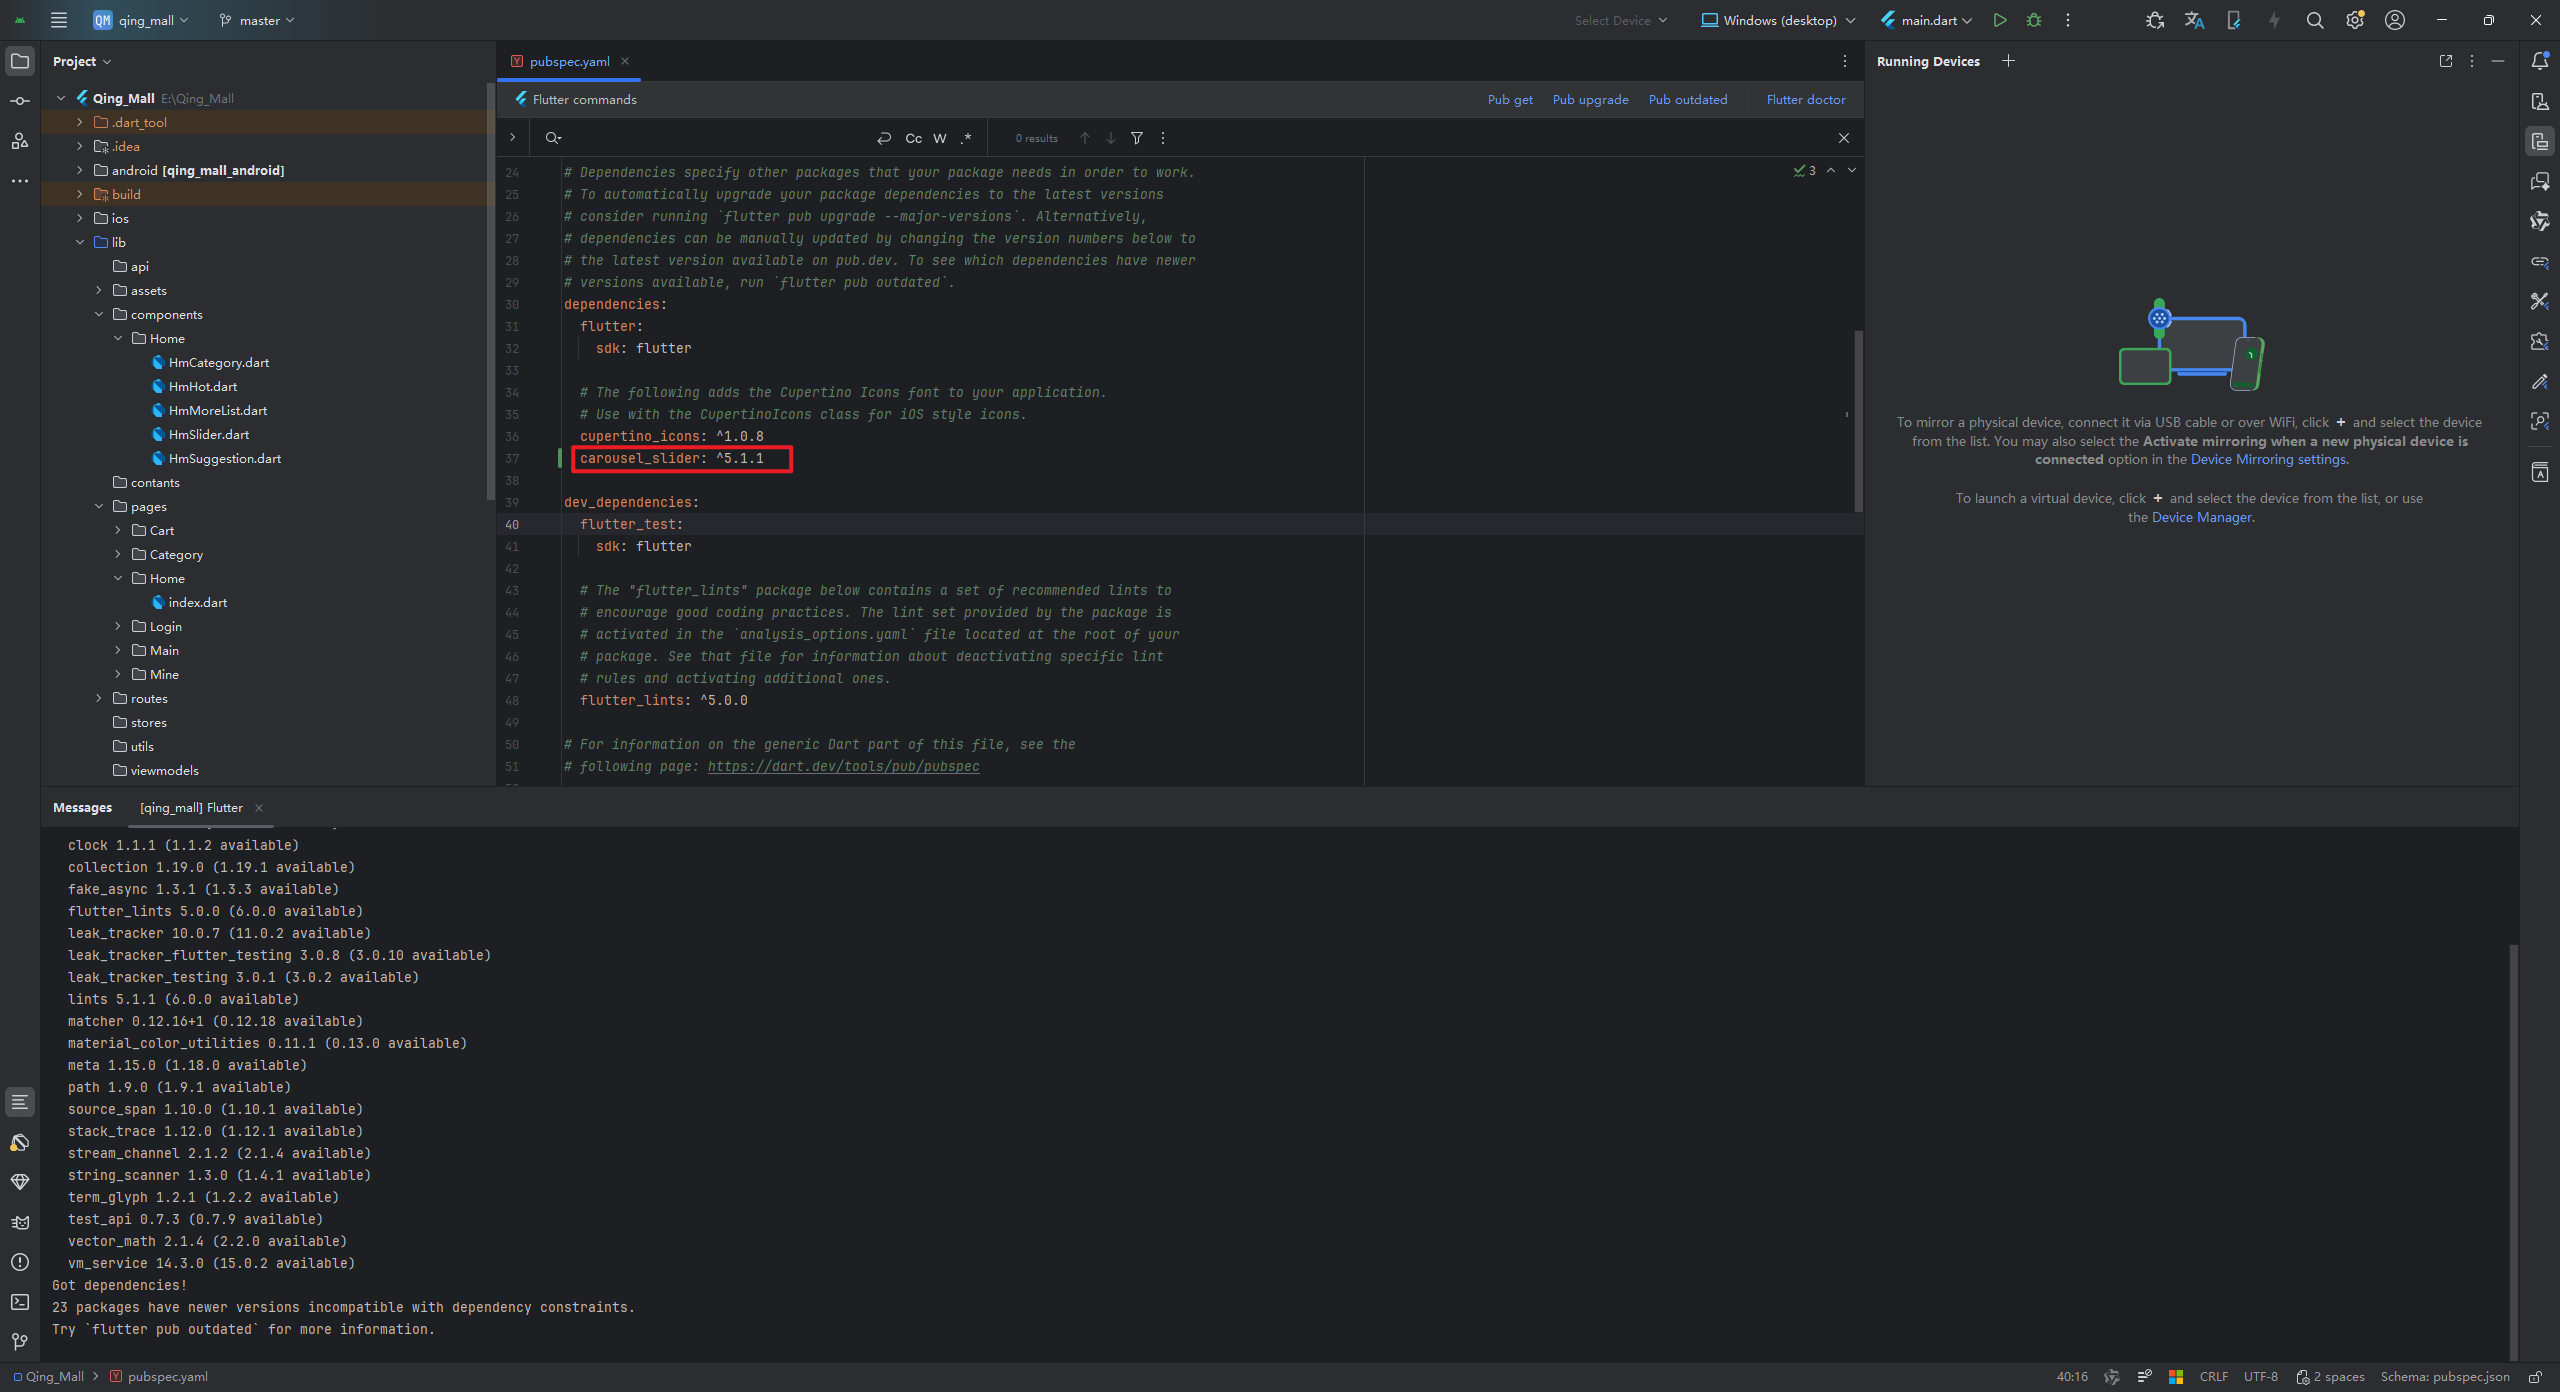This screenshot has height=1392, width=2560.
Task: Switch to the [qing_mall] Flutter messages tab
Action: coord(191,808)
